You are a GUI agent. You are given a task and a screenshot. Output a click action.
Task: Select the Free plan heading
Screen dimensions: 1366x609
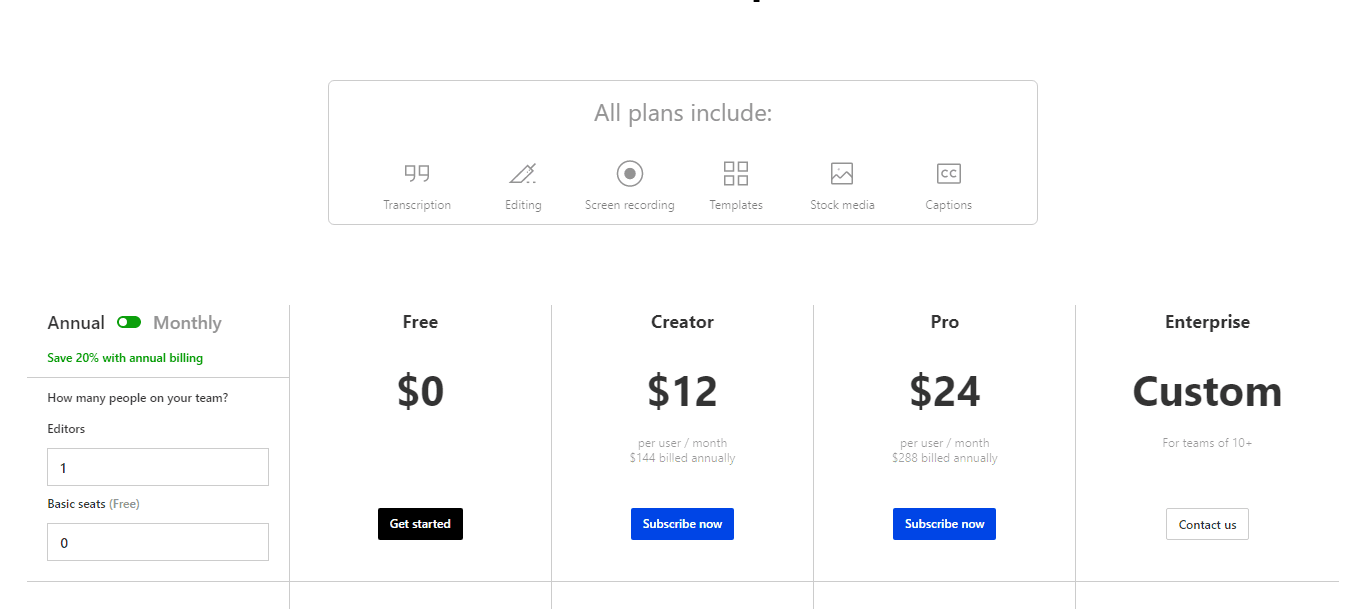(420, 322)
